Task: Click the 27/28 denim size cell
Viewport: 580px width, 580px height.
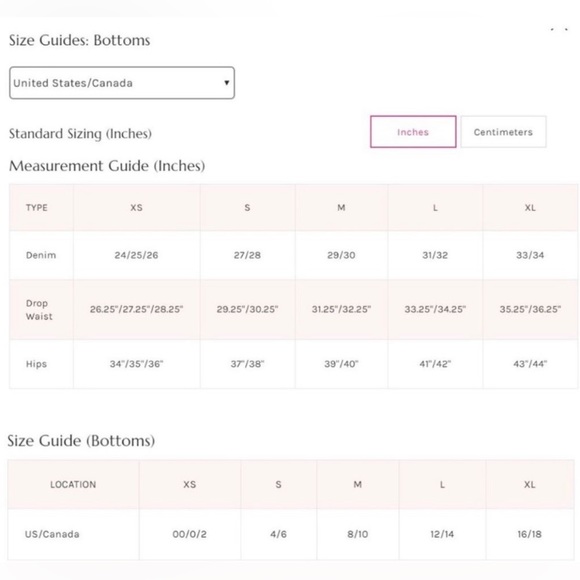Action: coord(247,255)
